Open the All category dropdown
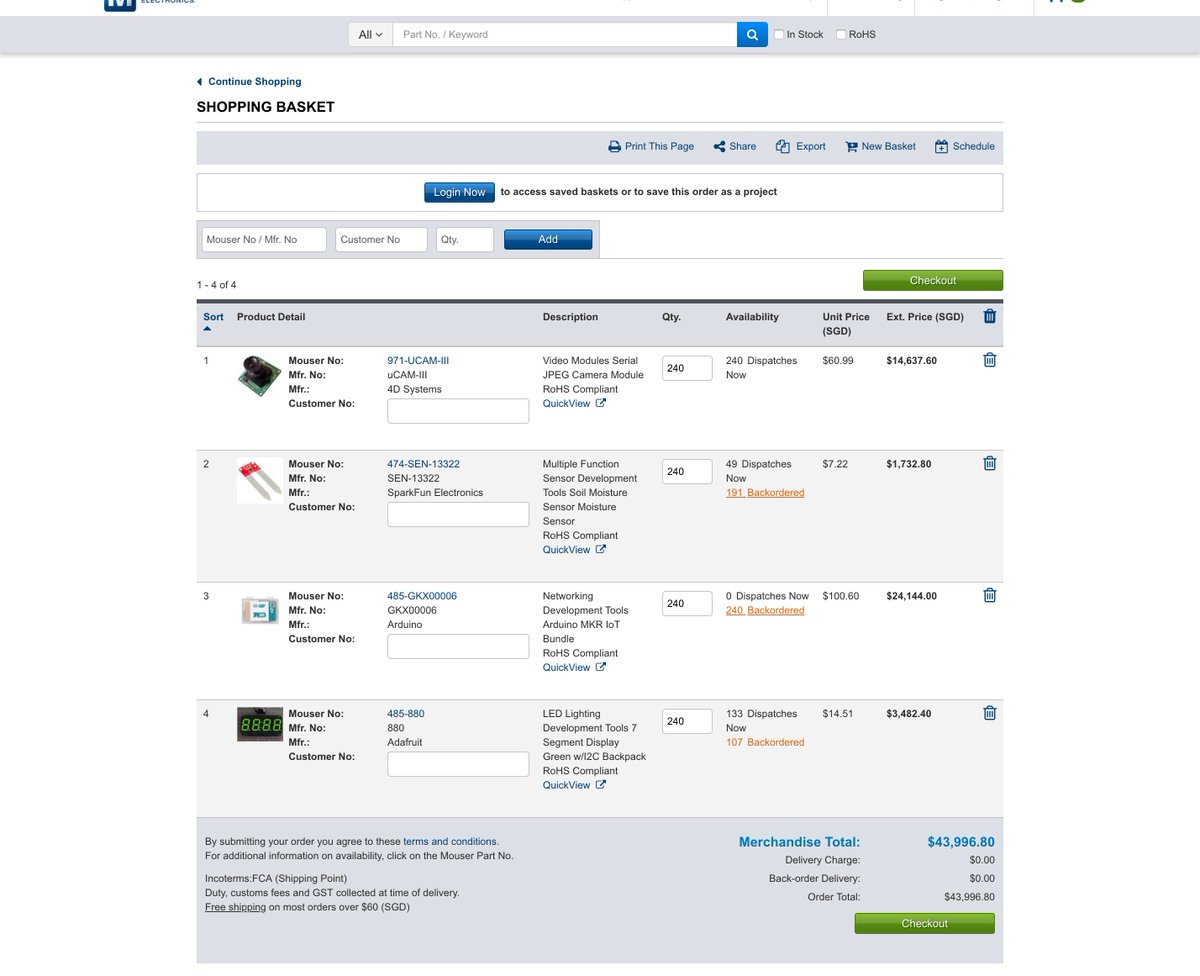The height and width of the screenshot is (976, 1200). click(371, 34)
